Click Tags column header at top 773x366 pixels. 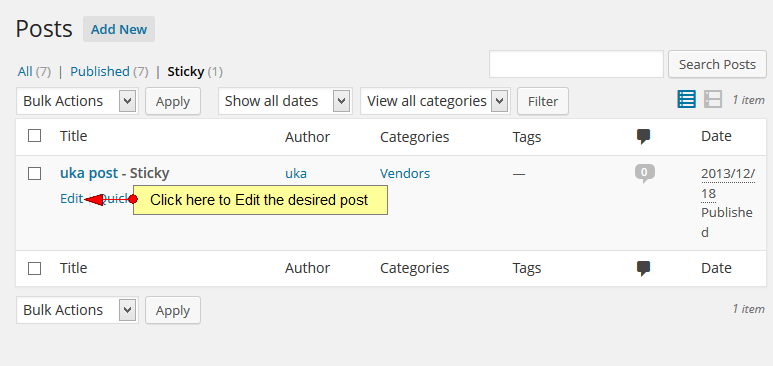pyautogui.click(x=527, y=137)
